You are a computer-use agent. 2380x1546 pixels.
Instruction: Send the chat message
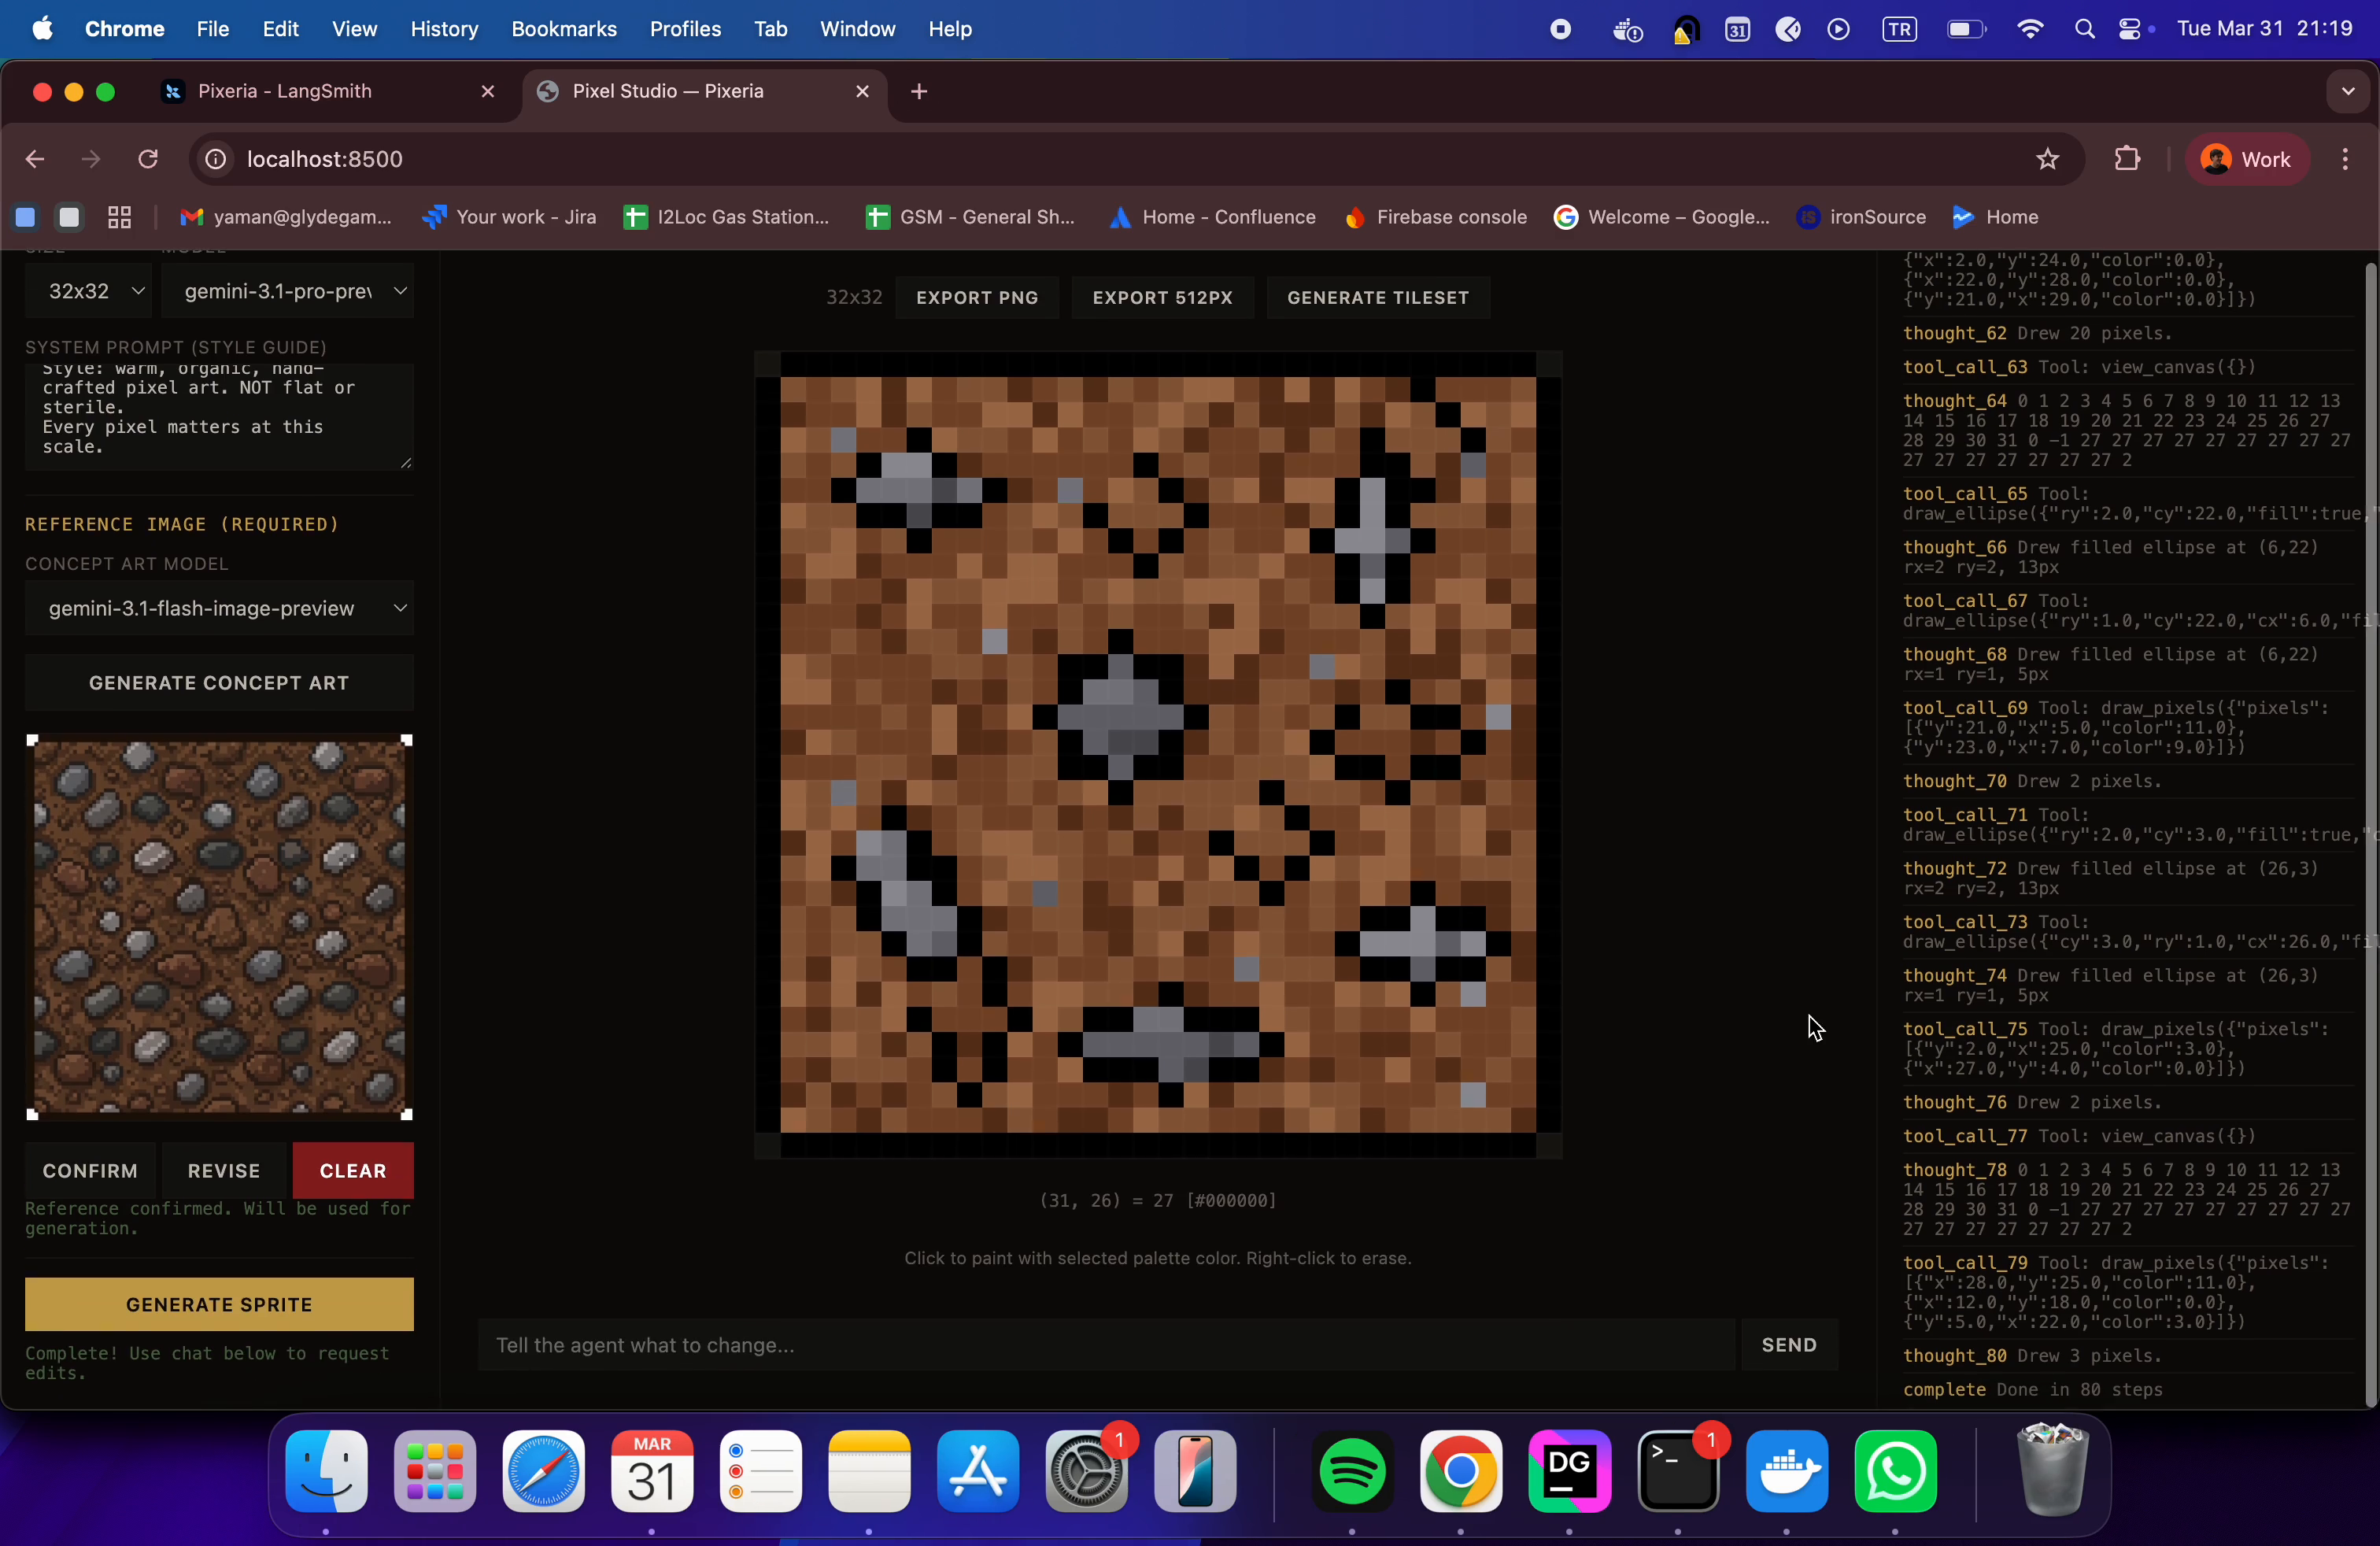tap(1789, 1345)
